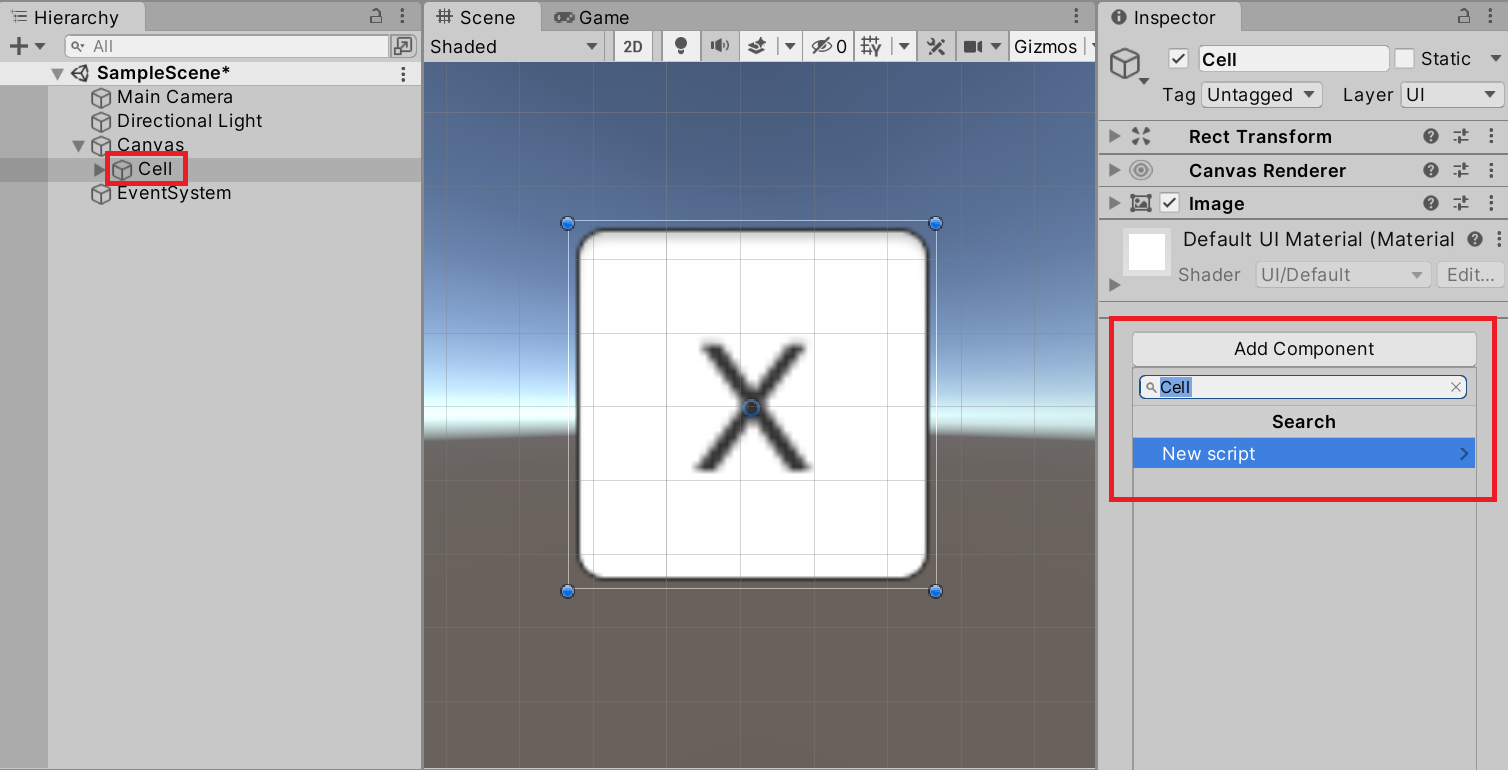Image resolution: width=1508 pixels, height=770 pixels.
Task: Open the Shaded draw mode dropdown
Action: [514, 46]
